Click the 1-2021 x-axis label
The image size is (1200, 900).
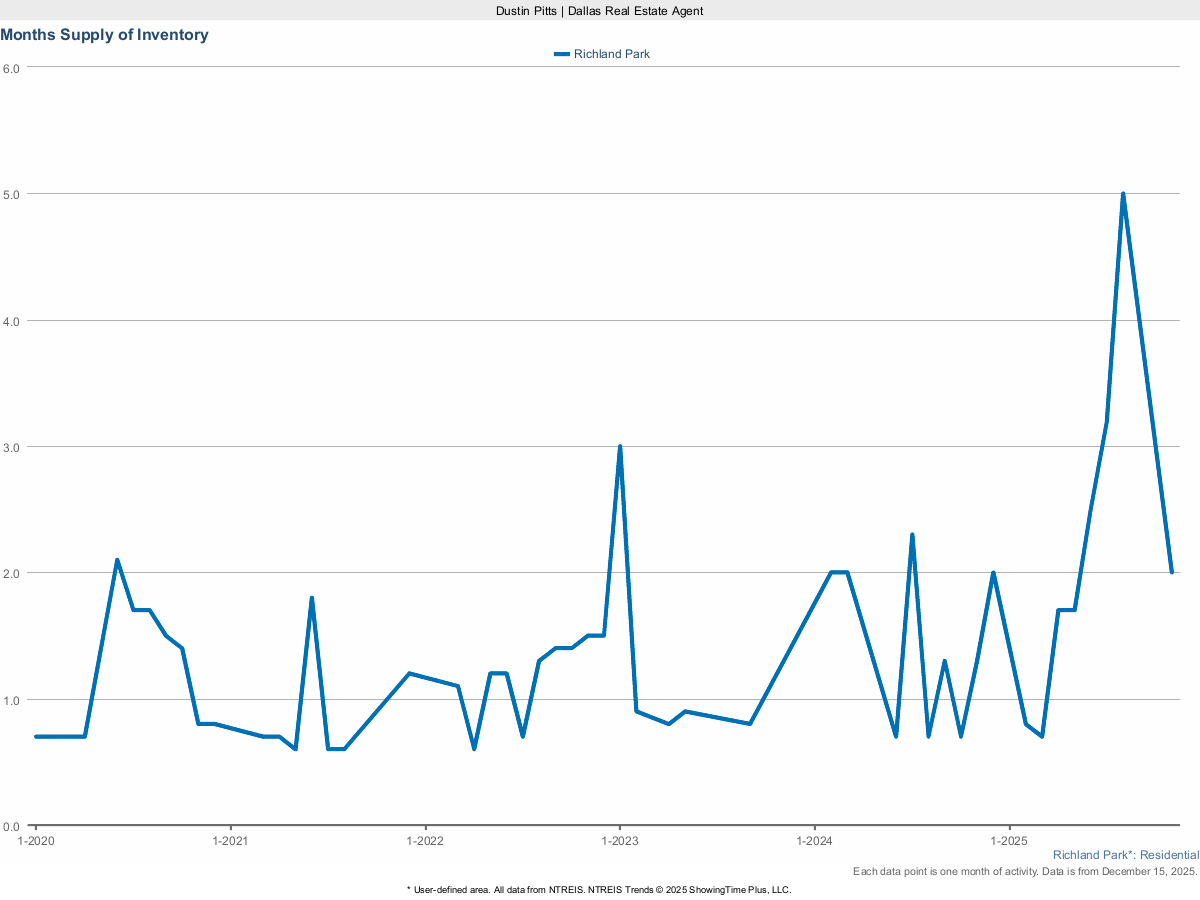(x=230, y=841)
